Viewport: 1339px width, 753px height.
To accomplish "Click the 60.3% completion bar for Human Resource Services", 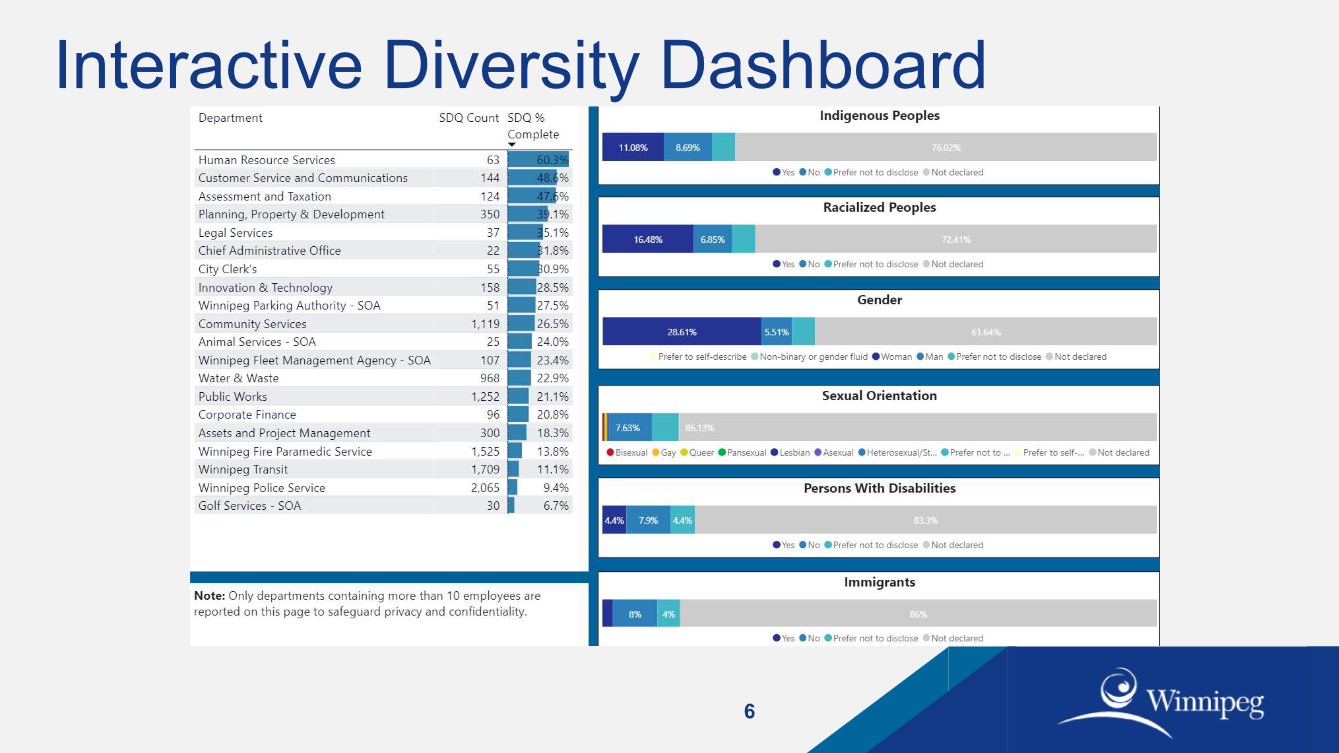I will 540,158.
